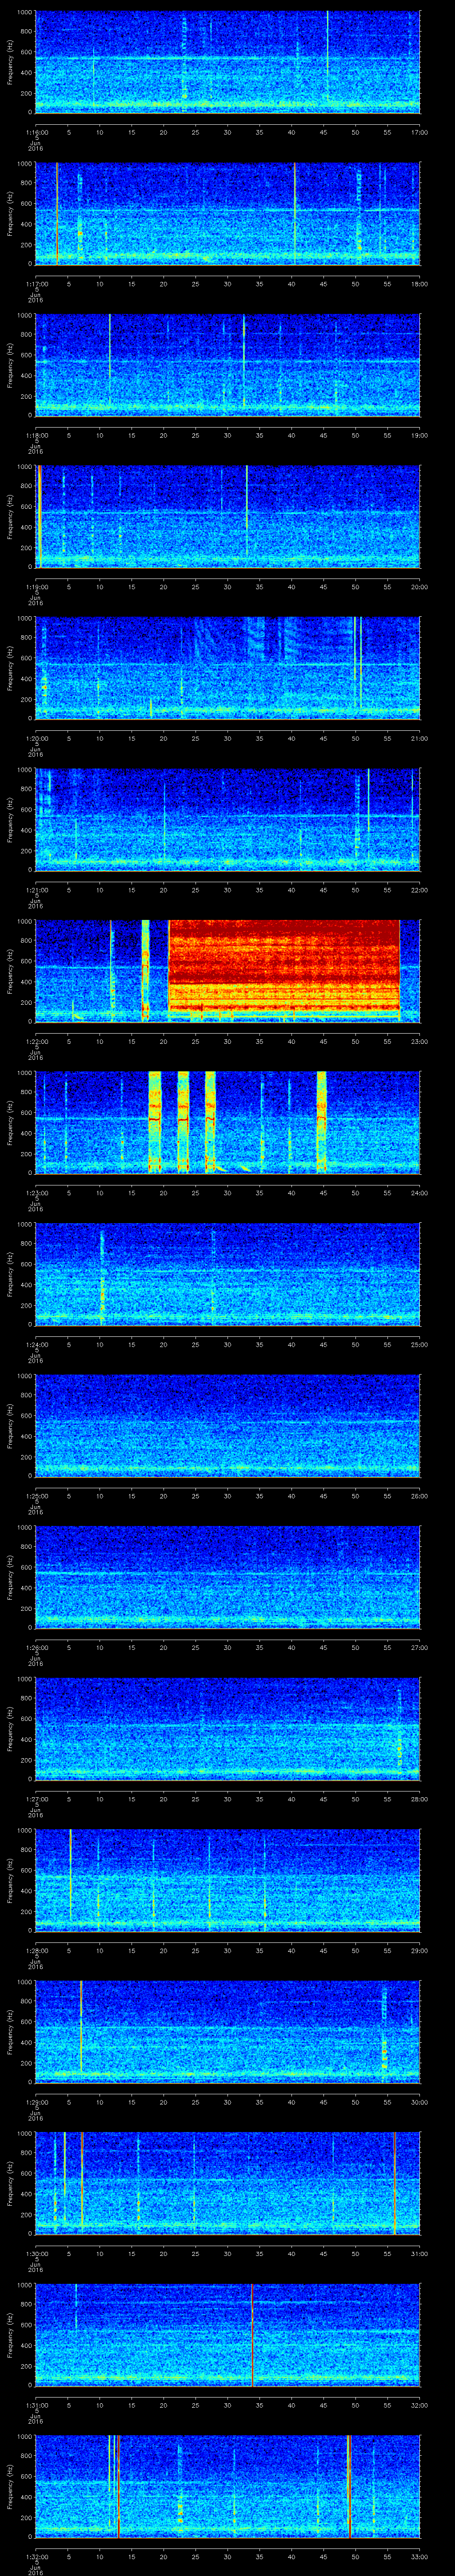The width and height of the screenshot is (455, 2576).
Task: Click the '1:29:00' start time label
Action: (x=37, y=2102)
